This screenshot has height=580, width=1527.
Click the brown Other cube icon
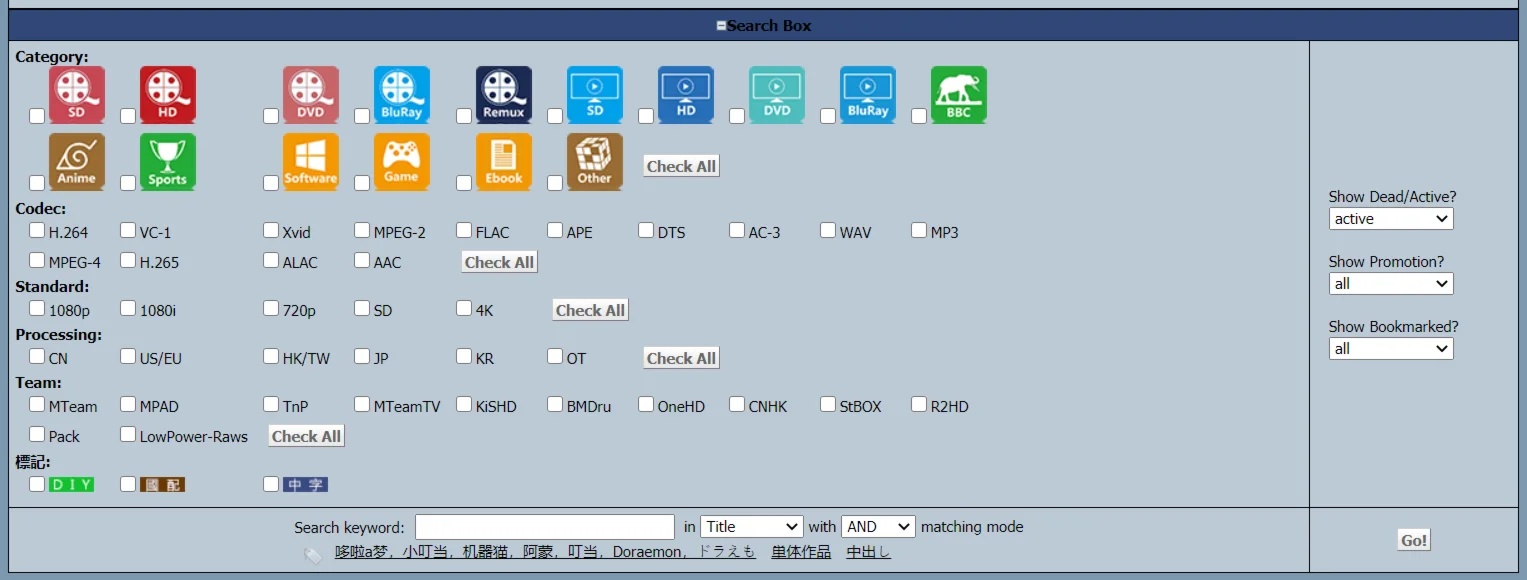[595, 162]
